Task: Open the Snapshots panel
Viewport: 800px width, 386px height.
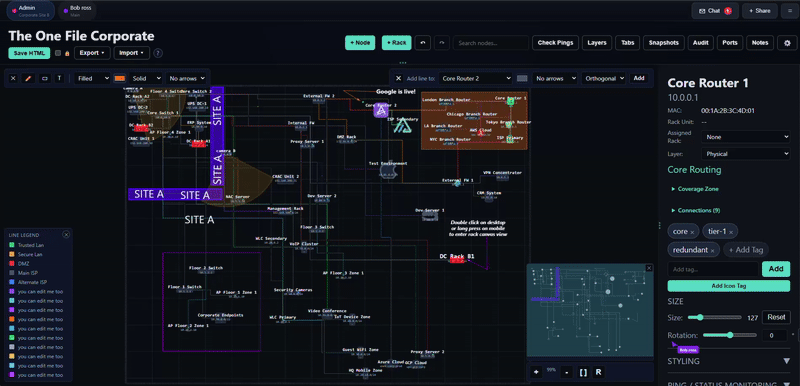Action: click(664, 43)
